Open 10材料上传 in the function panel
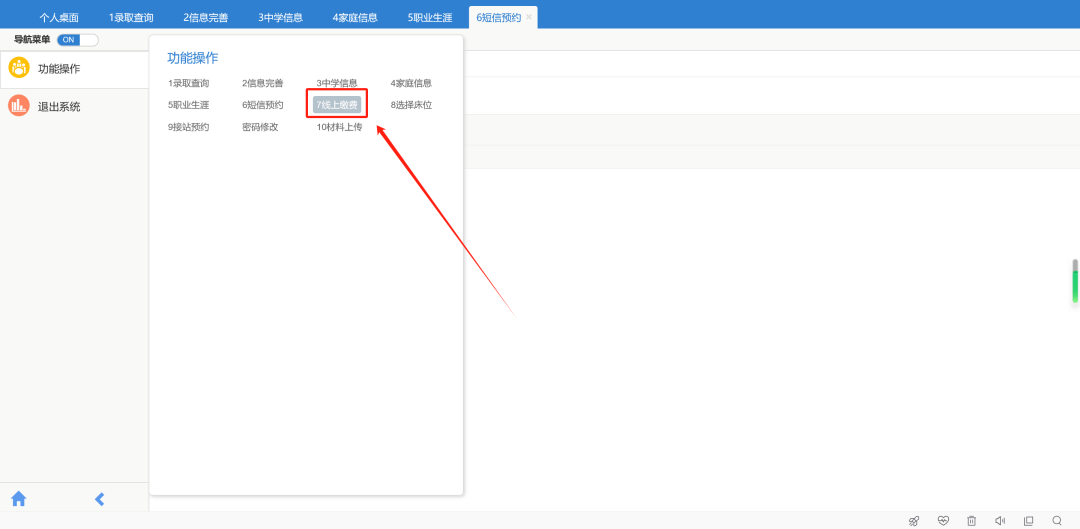Screen dimensions: 1080x529 tap(339, 127)
